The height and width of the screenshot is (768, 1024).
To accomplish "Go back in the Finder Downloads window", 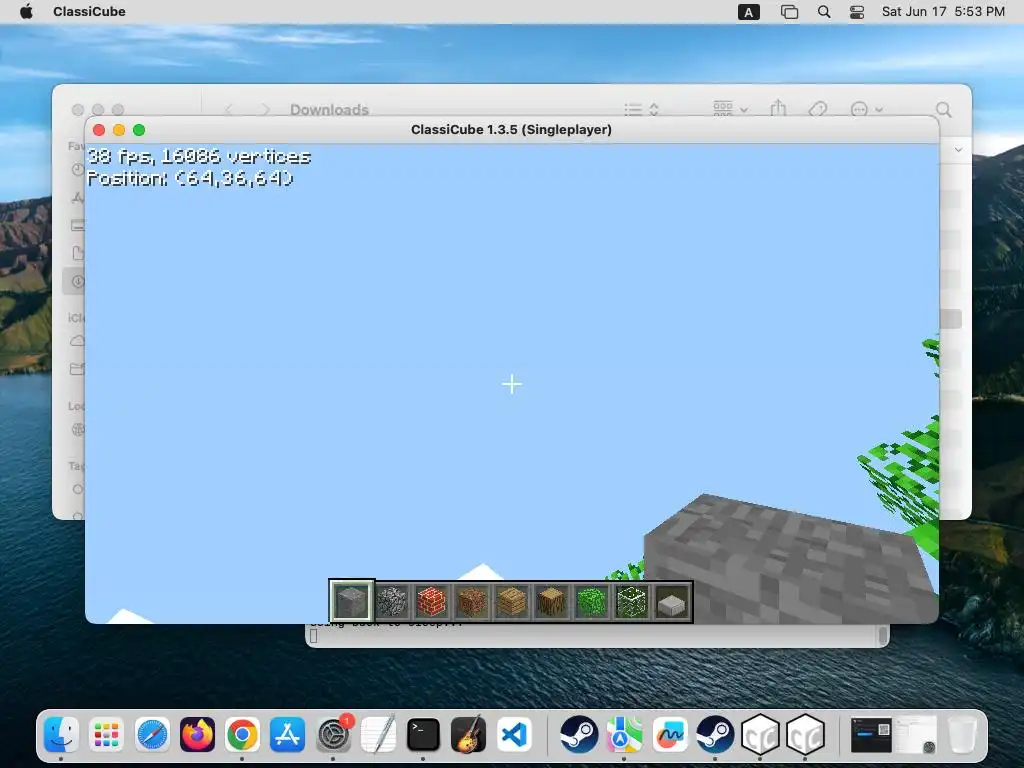I will click(229, 110).
